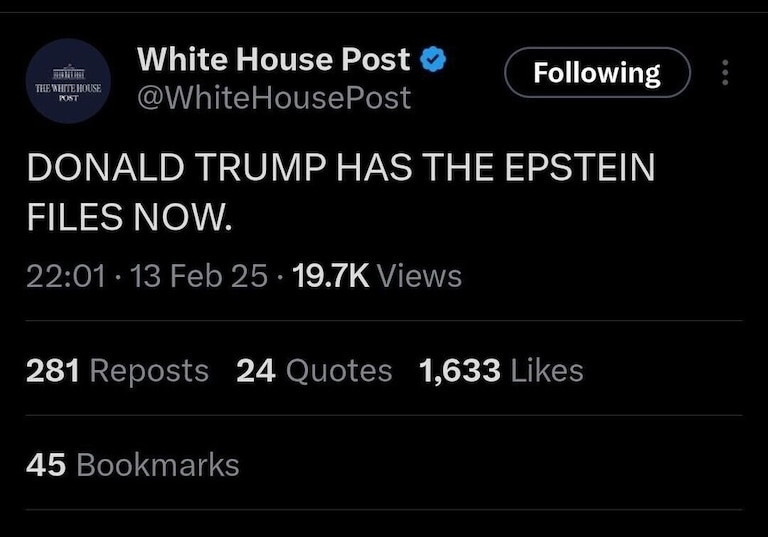The image size is (768, 537).
Task: Click the building logo inside the avatar
Action: pos(69,73)
